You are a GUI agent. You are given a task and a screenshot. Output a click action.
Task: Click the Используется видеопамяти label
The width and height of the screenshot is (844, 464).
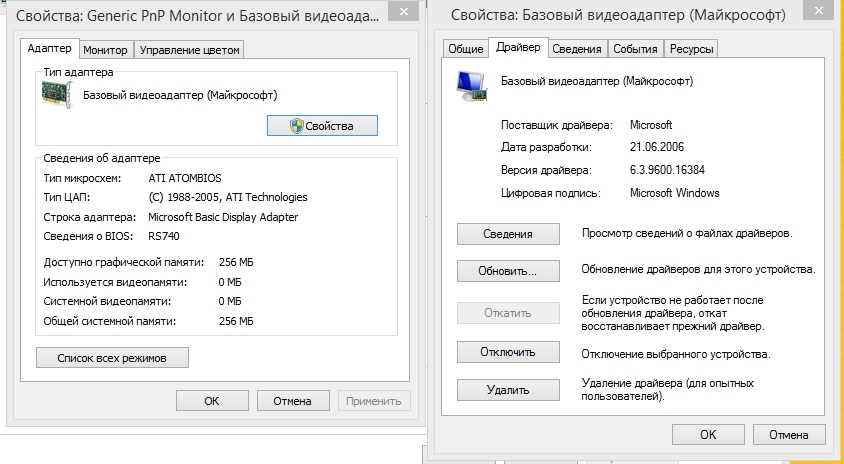pos(115,282)
